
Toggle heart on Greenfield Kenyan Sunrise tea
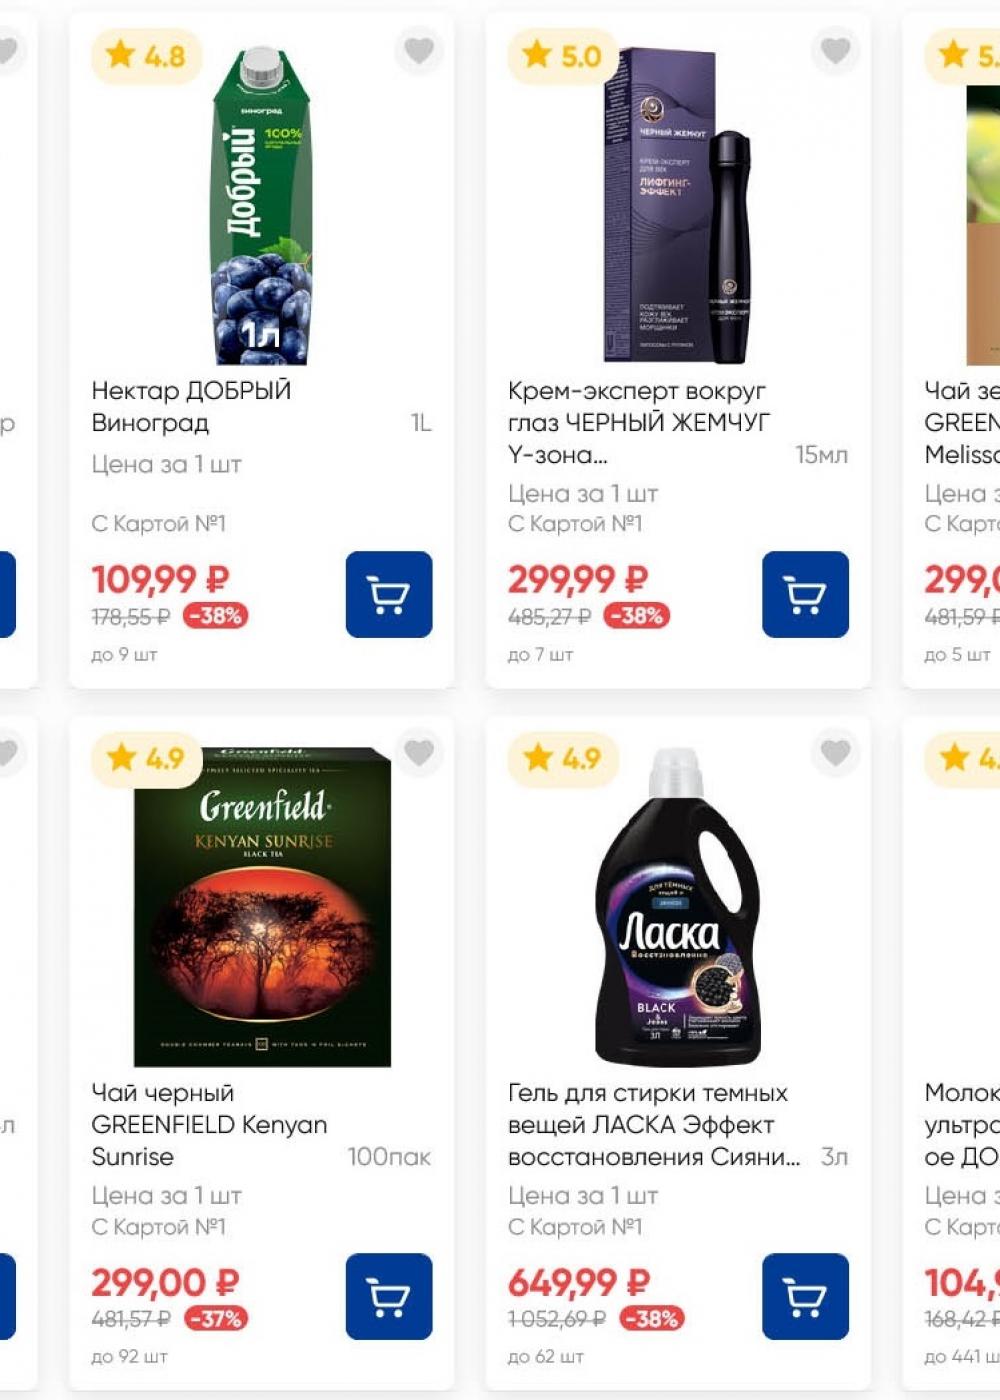pyautogui.click(x=419, y=752)
